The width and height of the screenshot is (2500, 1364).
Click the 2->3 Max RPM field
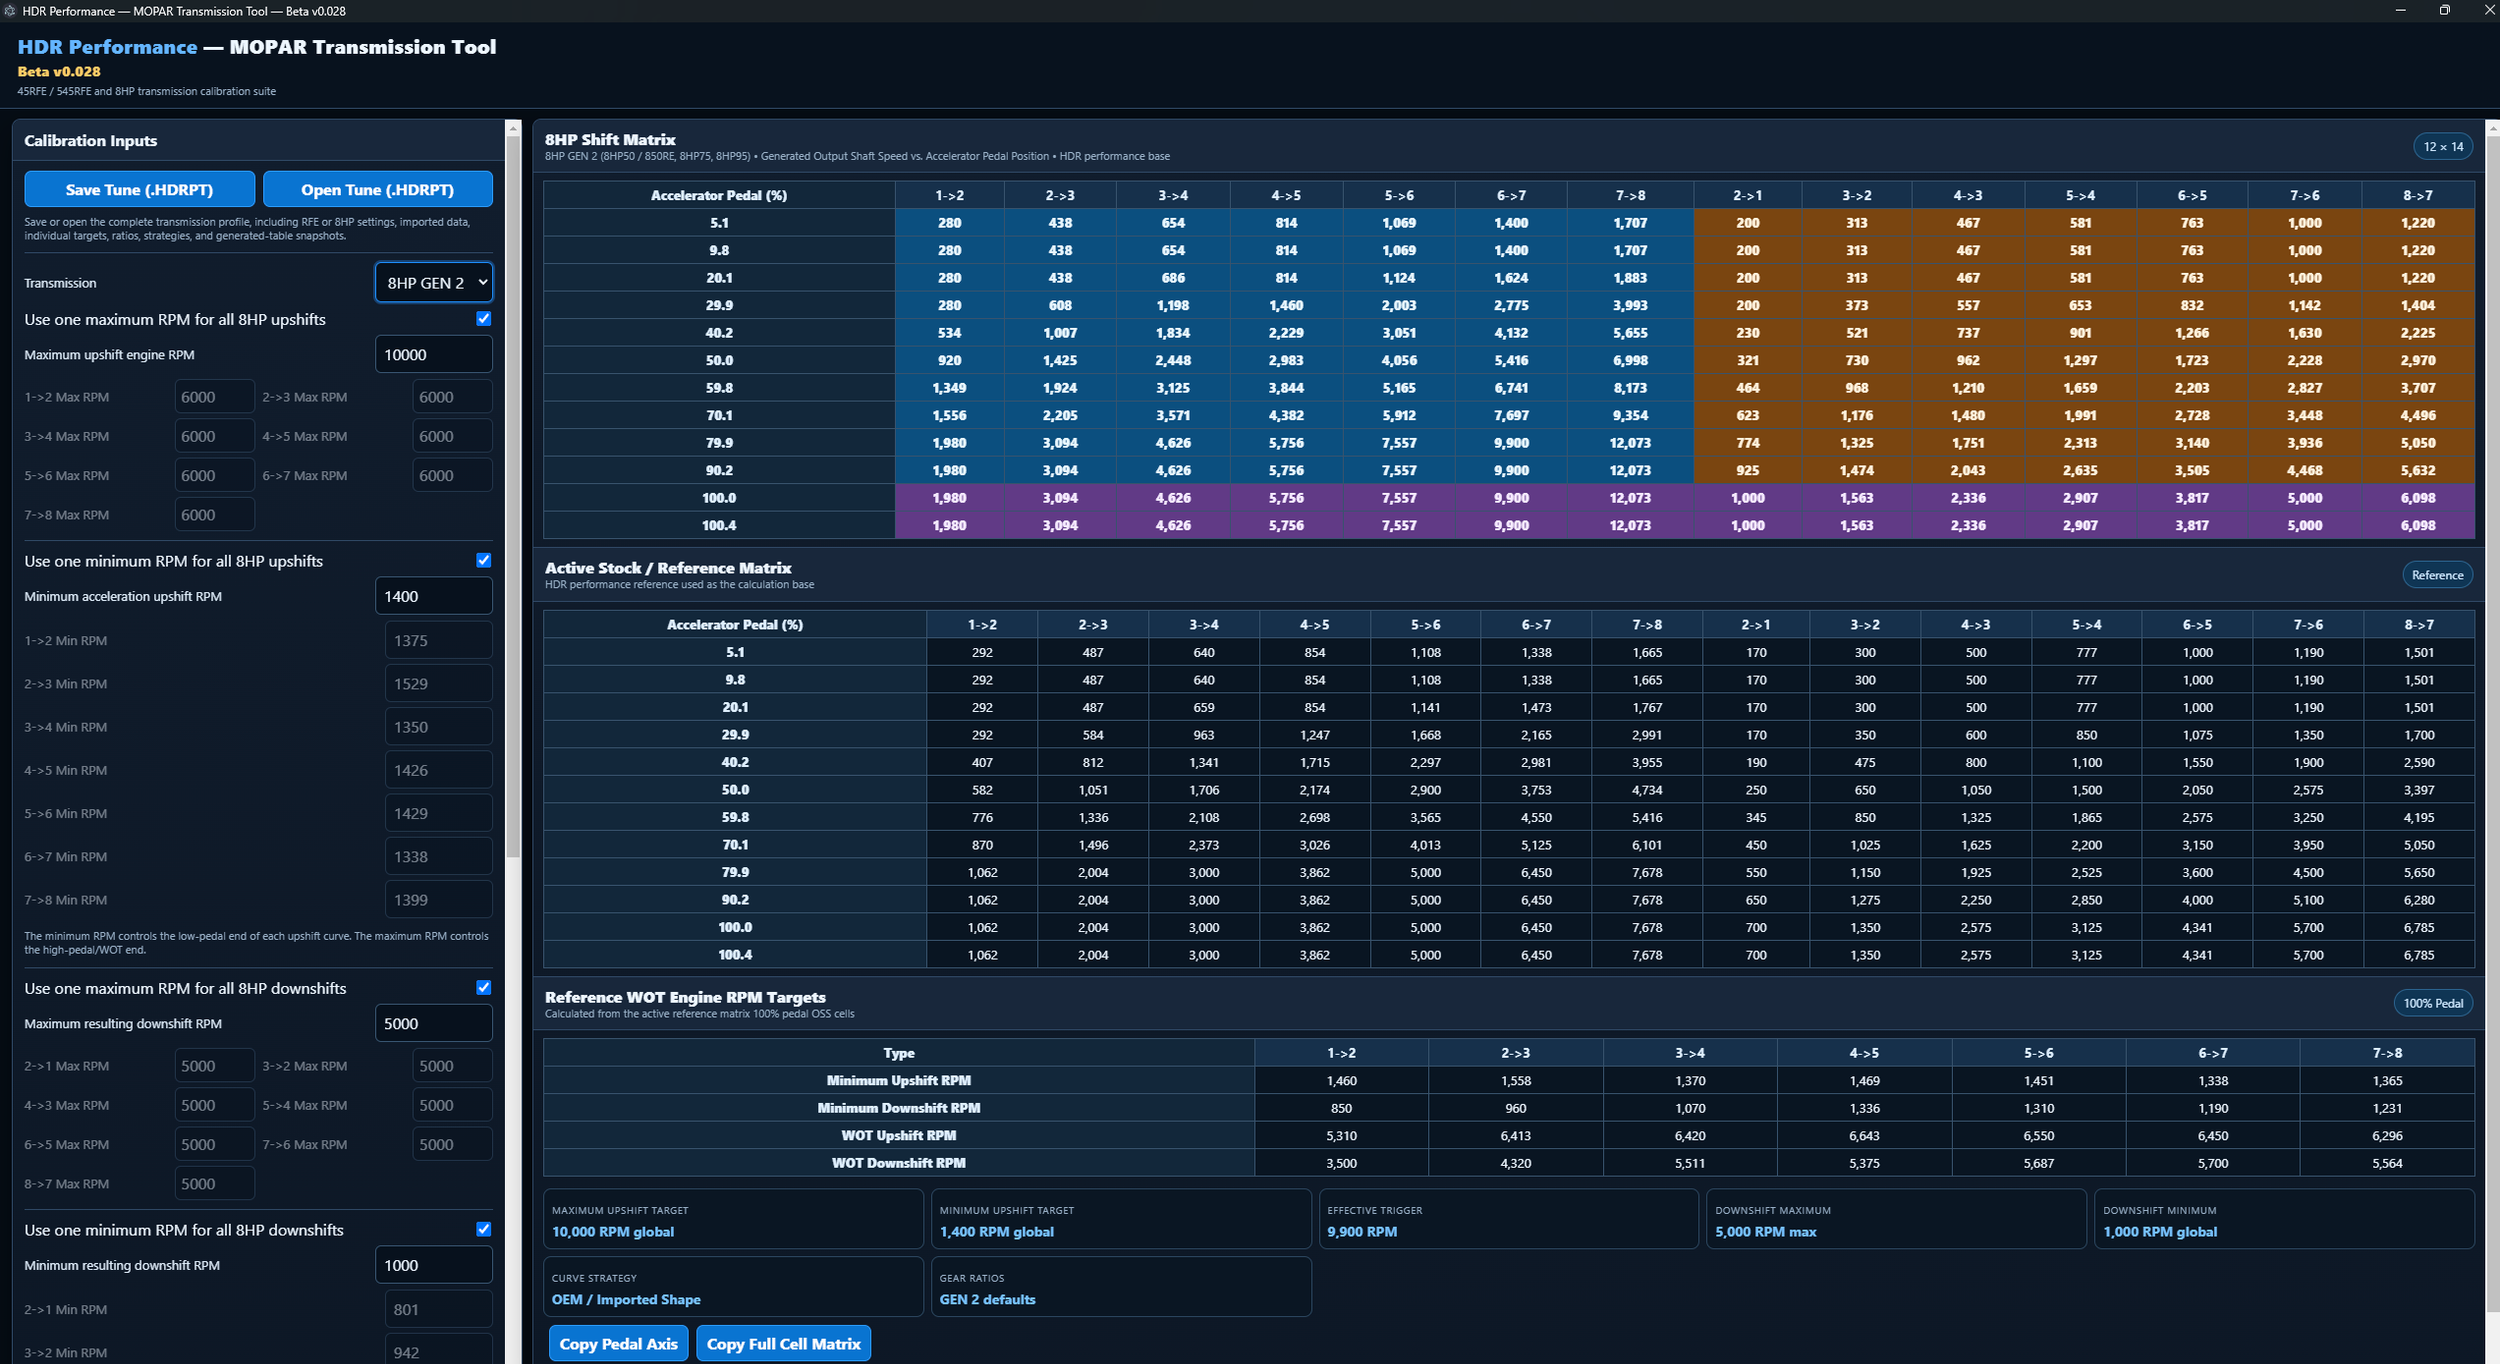pyautogui.click(x=452, y=397)
